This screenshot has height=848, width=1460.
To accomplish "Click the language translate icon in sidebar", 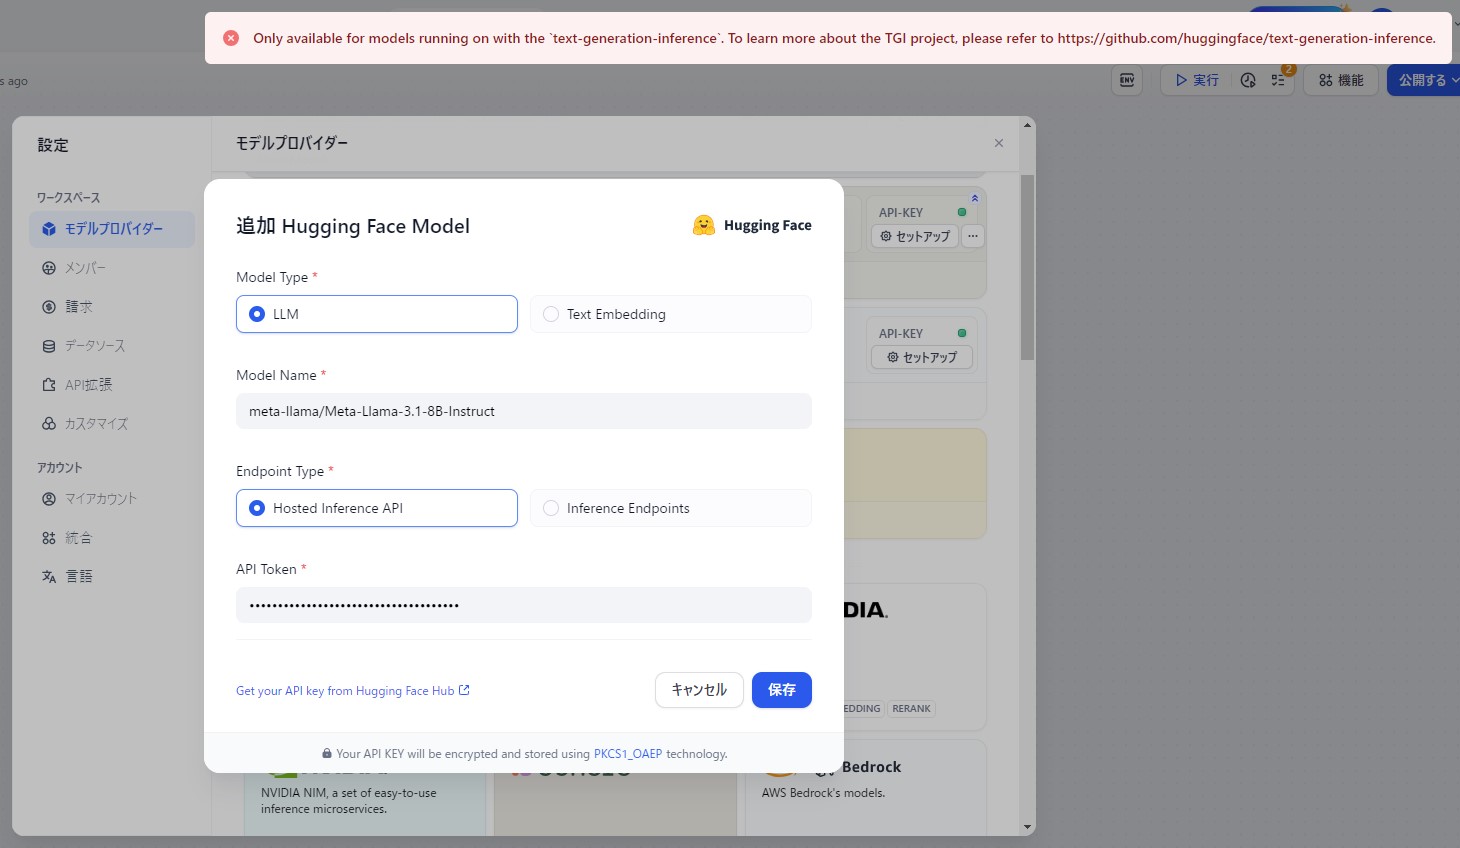I will pyautogui.click(x=49, y=576).
